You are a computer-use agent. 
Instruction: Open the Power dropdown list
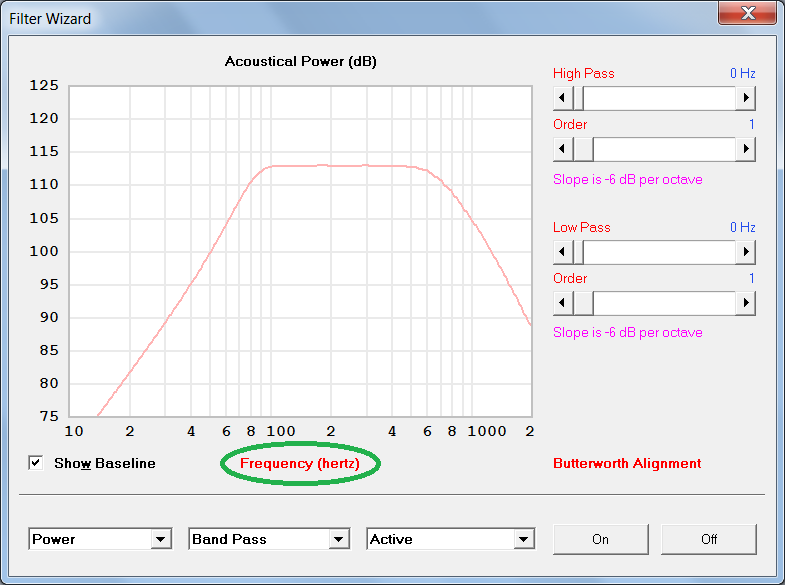161,539
